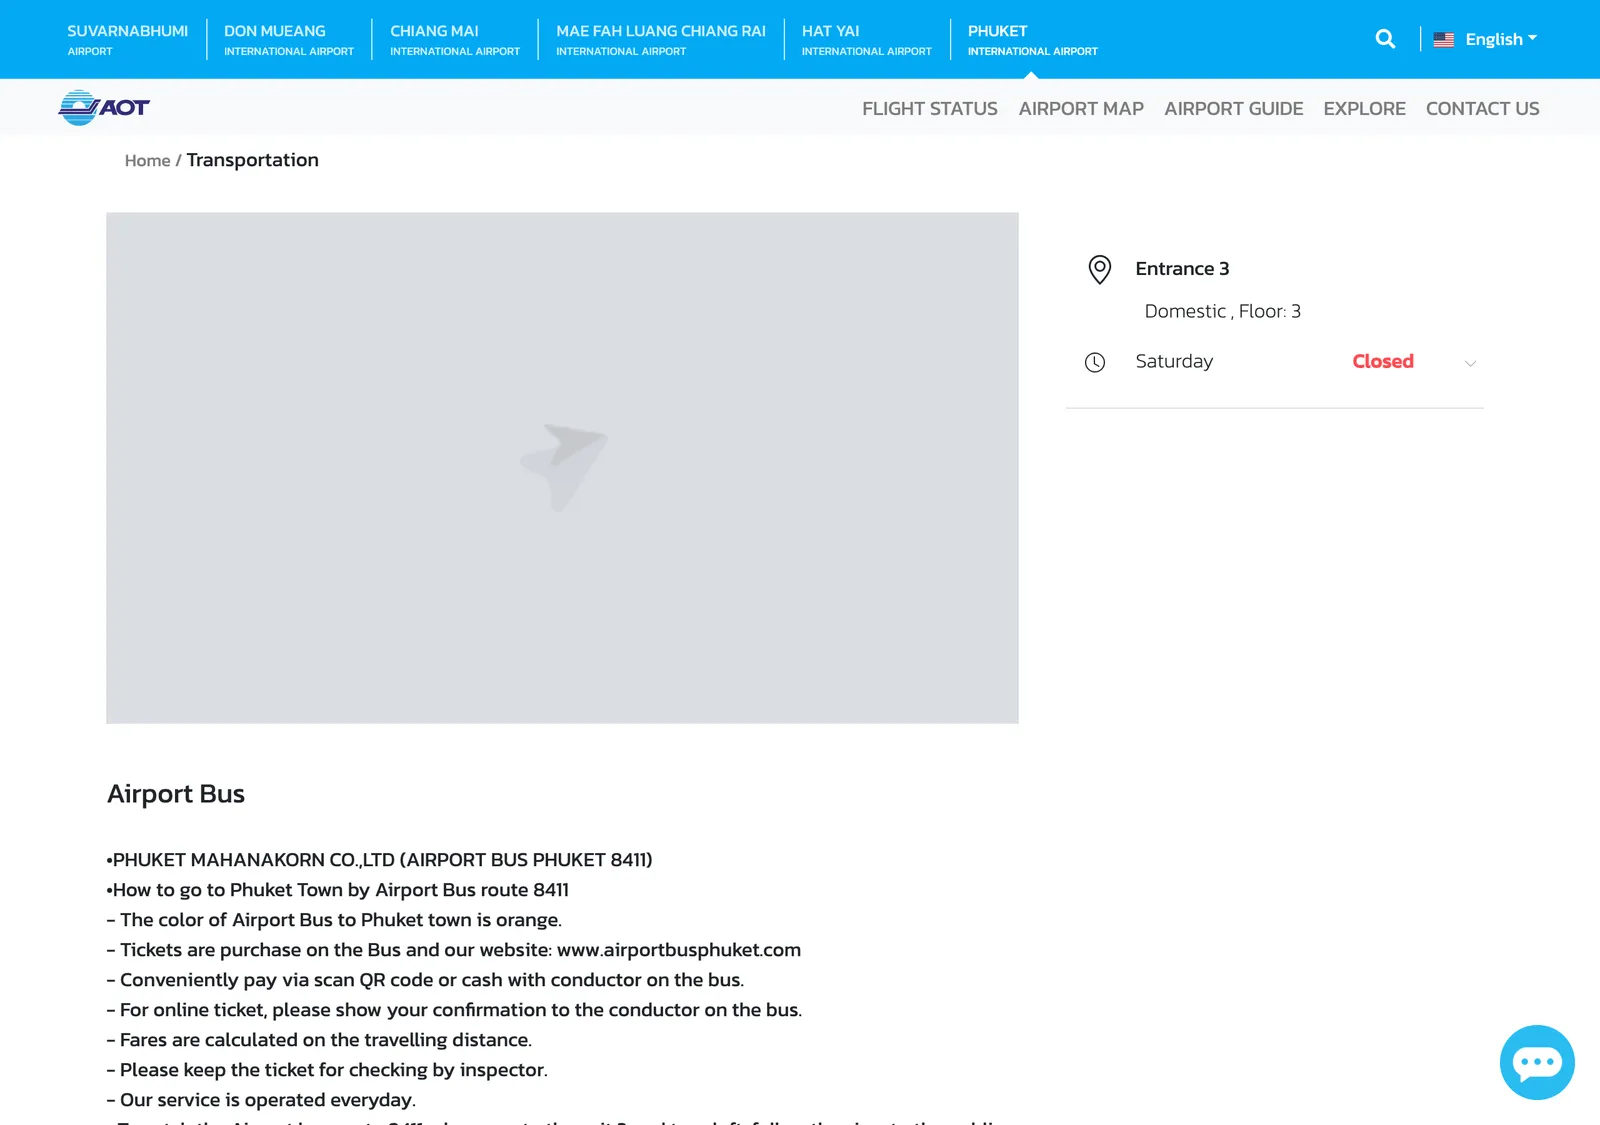This screenshot has width=1600, height=1125.
Task: Open the Flight Status menu
Action: pyautogui.click(x=930, y=108)
